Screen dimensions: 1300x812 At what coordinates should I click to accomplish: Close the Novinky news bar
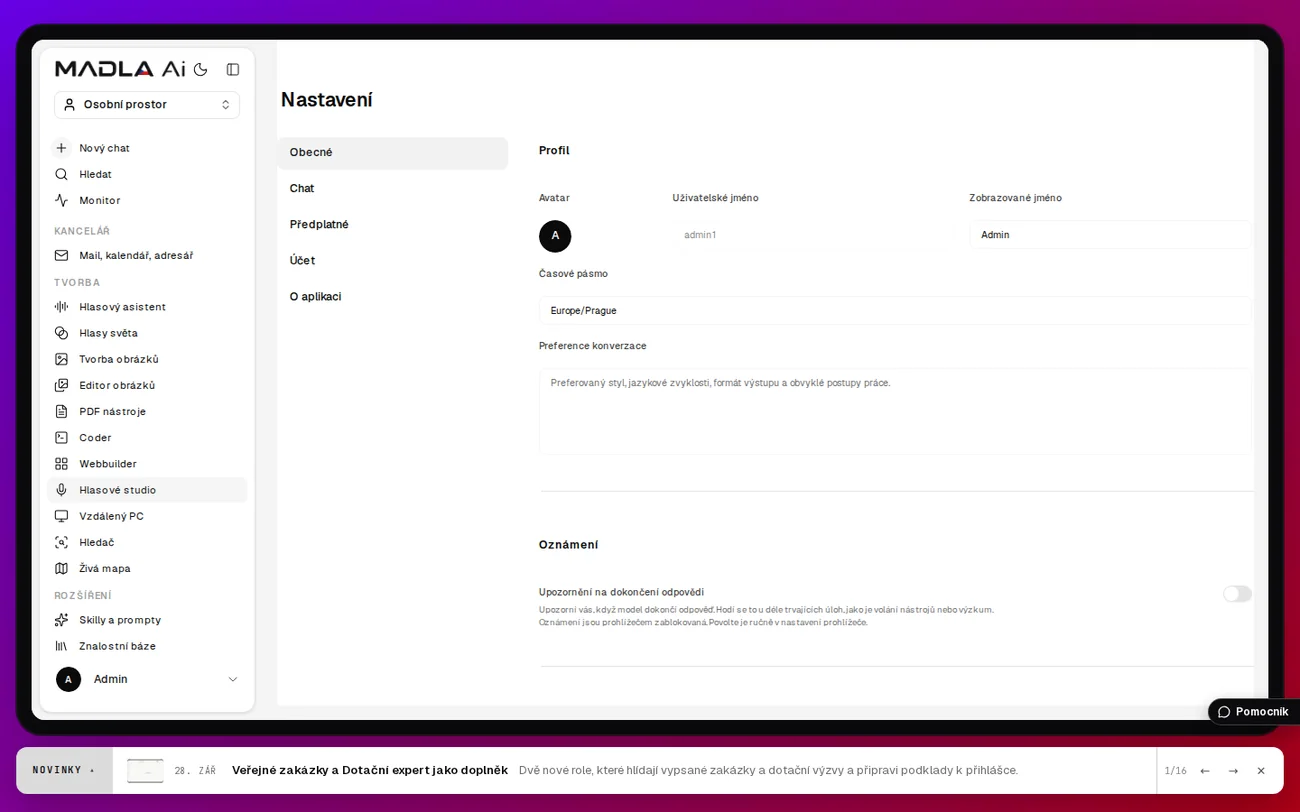[x=1261, y=771]
